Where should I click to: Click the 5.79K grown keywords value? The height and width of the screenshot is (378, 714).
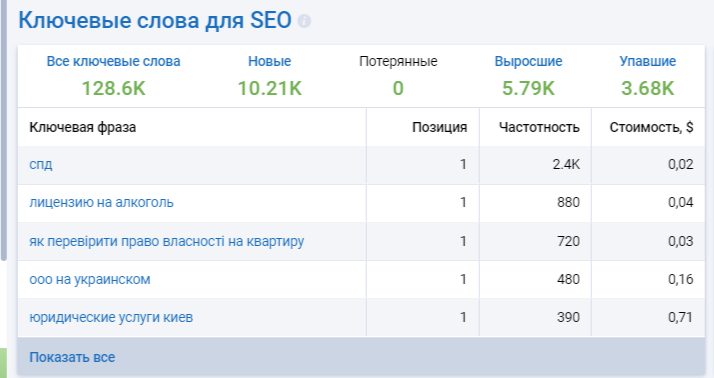[x=528, y=88]
